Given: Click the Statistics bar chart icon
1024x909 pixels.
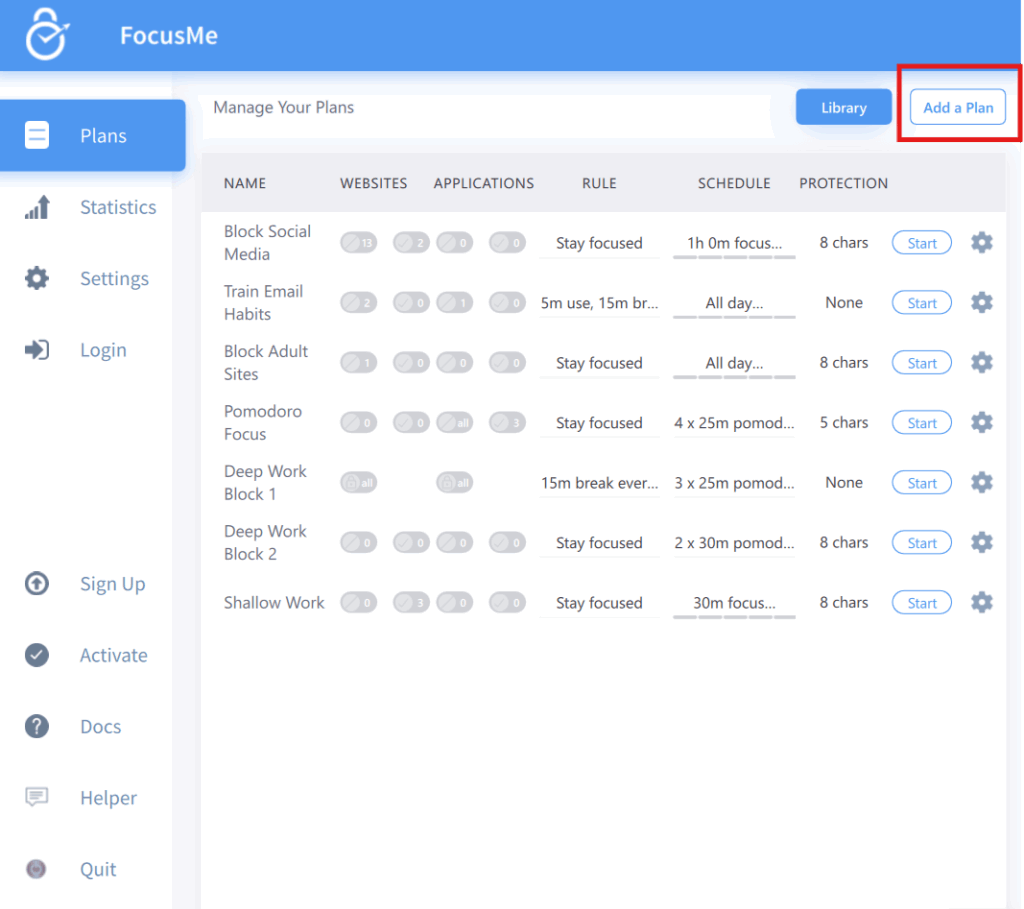Looking at the screenshot, I should click(x=37, y=208).
